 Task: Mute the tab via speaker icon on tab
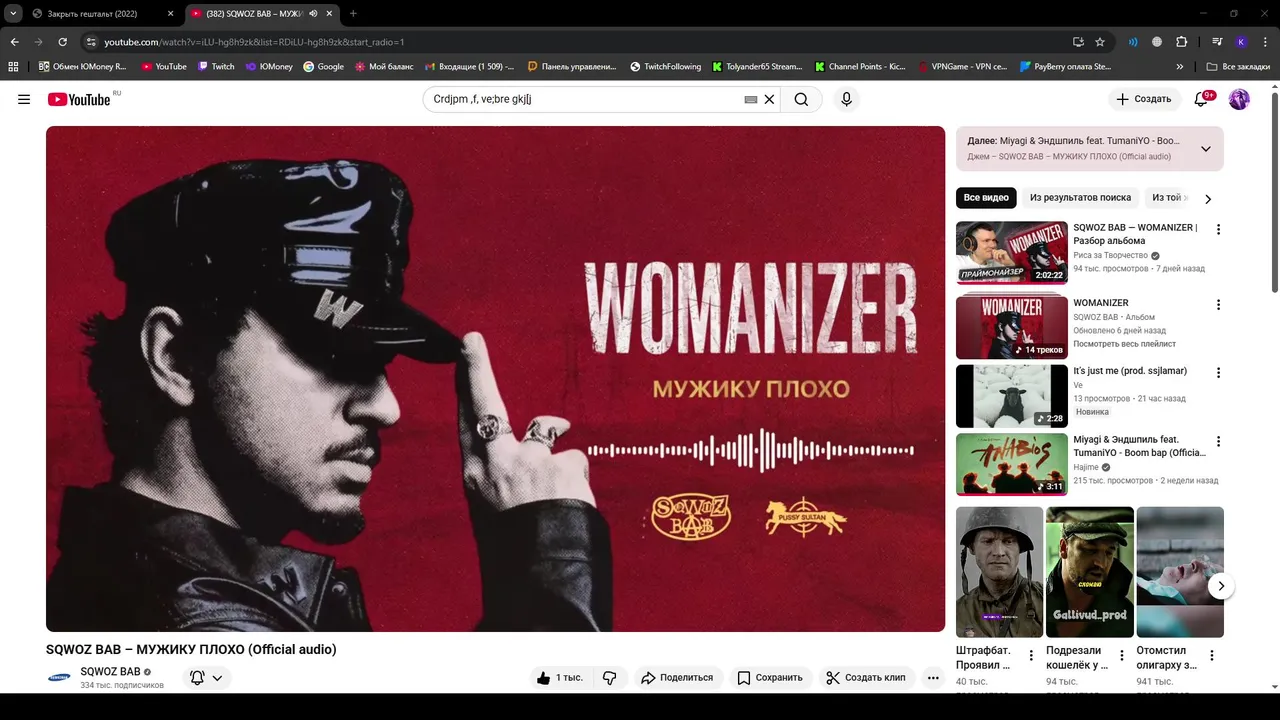coord(314,14)
